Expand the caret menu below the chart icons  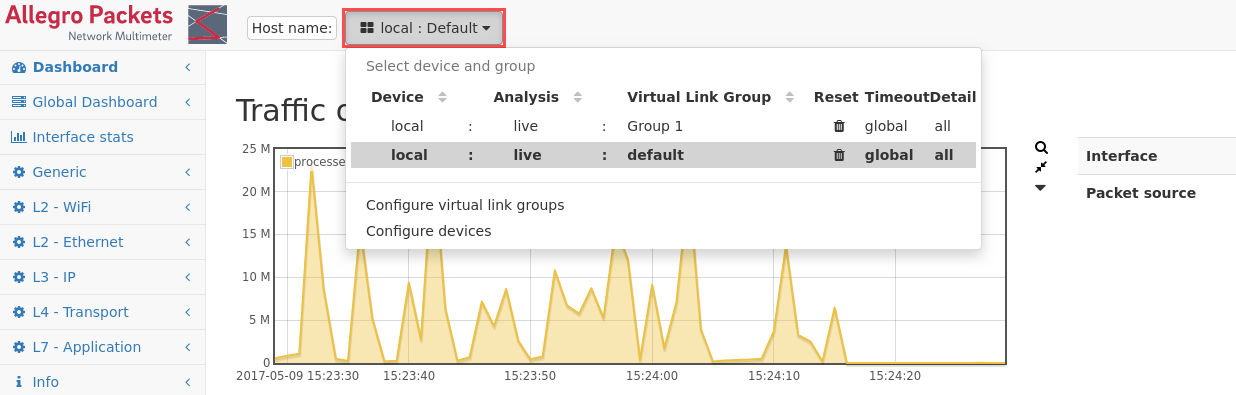click(1040, 188)
